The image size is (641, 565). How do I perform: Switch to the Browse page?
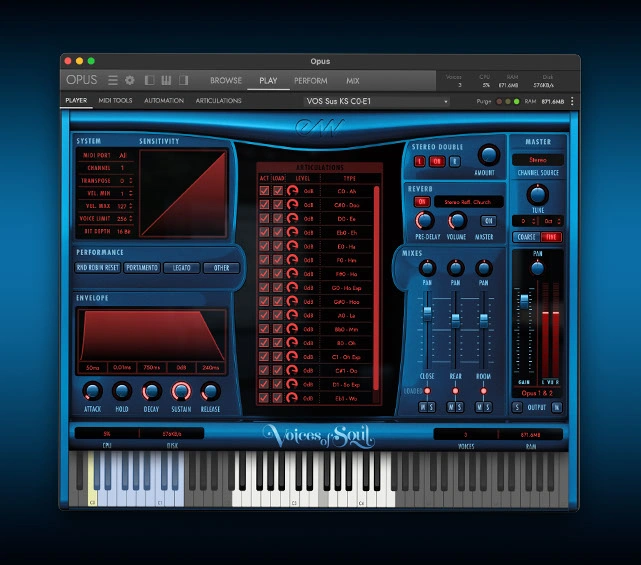(x=226, y=81)
